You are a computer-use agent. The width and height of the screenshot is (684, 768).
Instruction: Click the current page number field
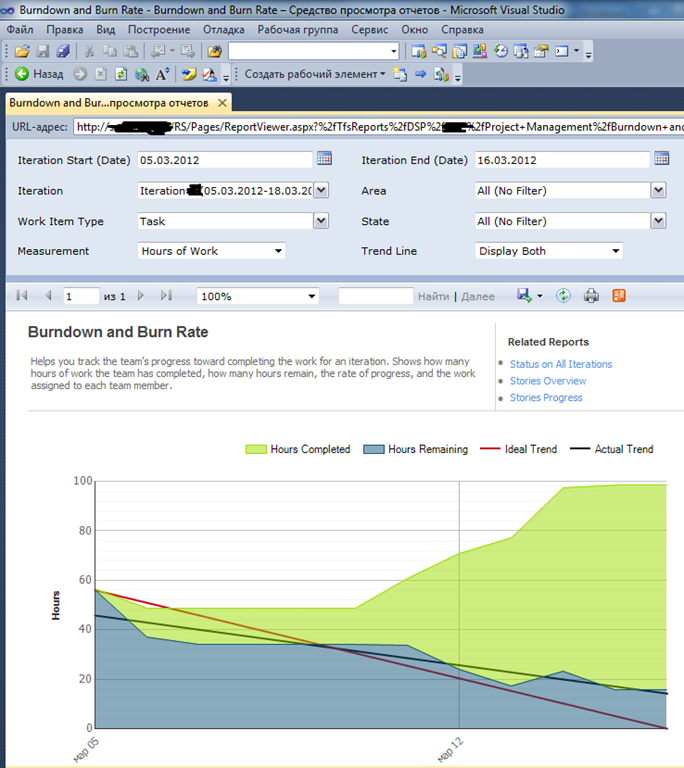[x=81, y=296]
